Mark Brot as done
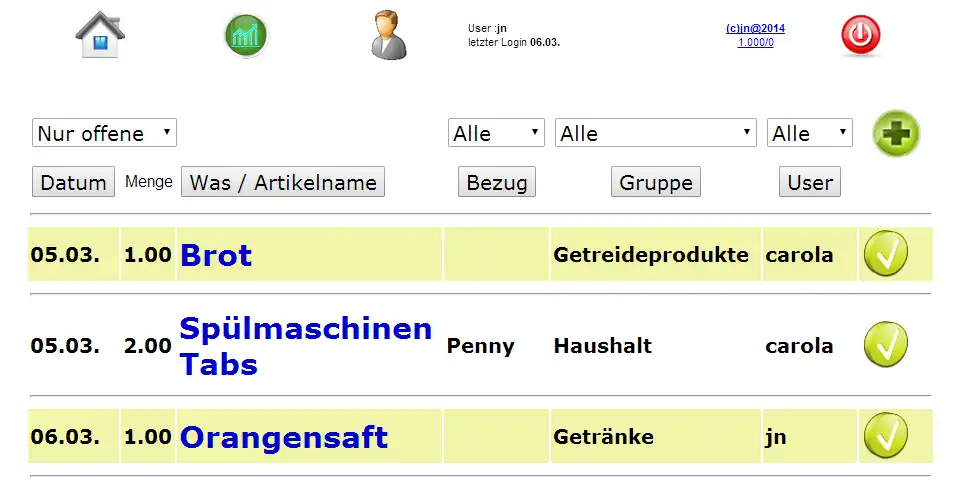Viewport: 954px width, 498px height. 885,254
